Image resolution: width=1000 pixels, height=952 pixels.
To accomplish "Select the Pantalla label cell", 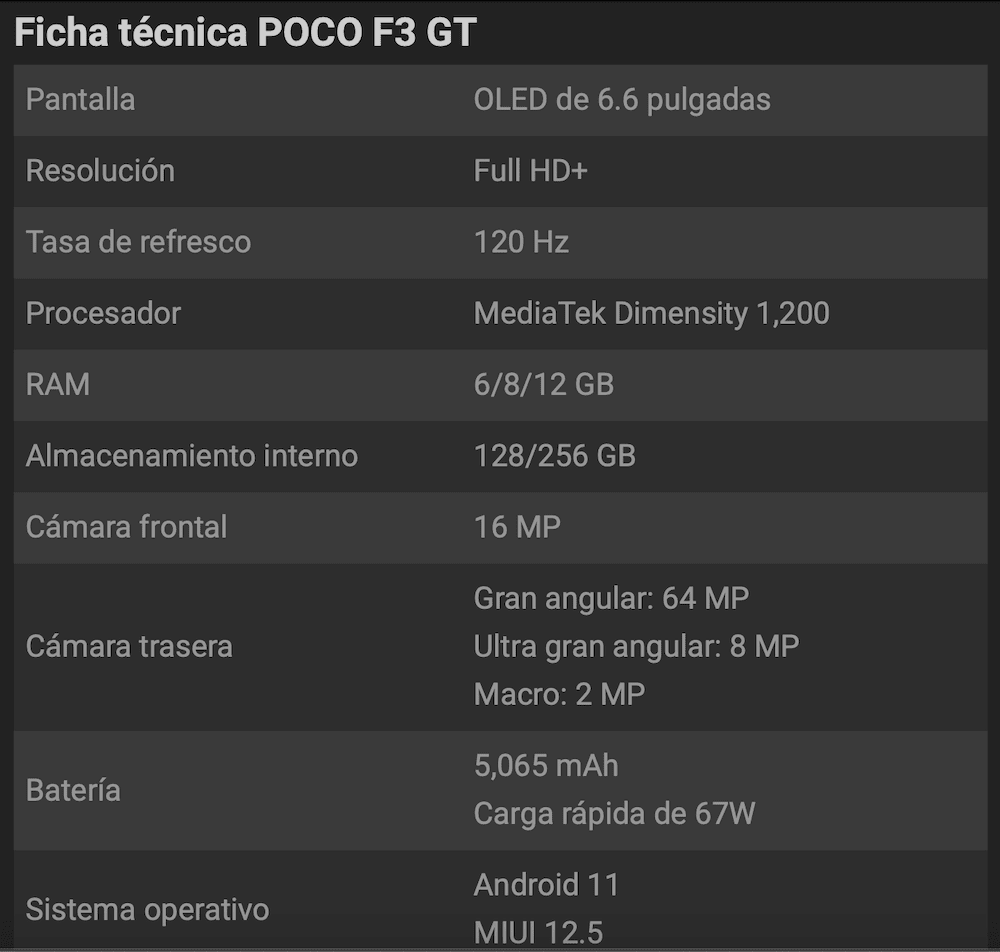I will (80, 100).
